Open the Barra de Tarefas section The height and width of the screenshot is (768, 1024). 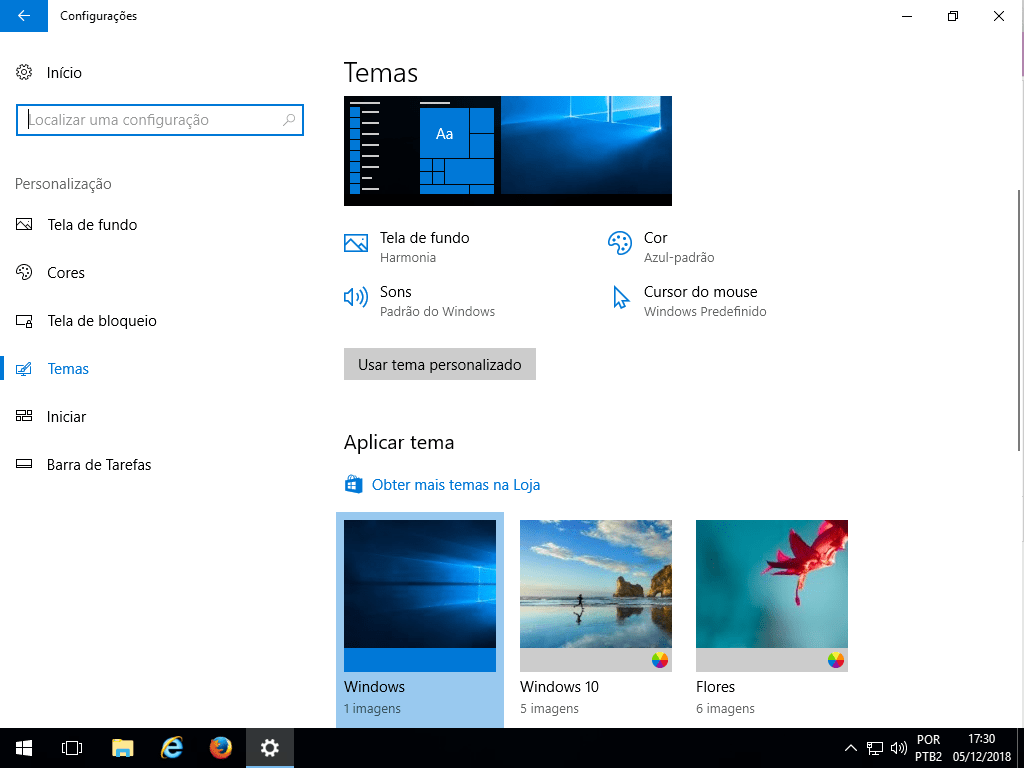(x=99, y=465)
